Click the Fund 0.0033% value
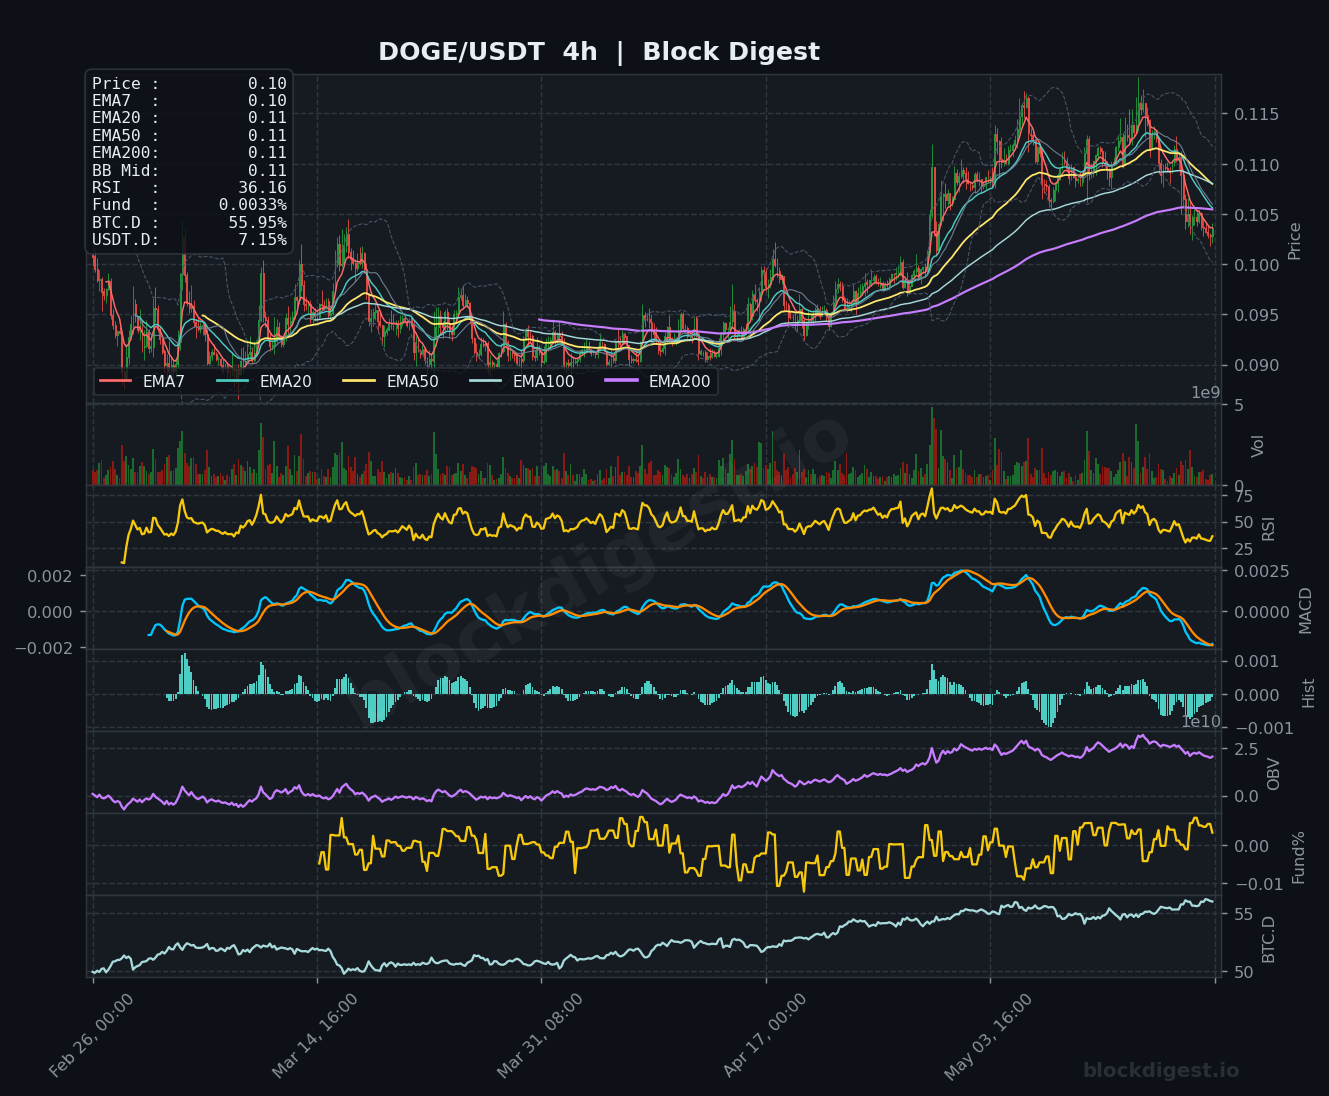The height and width of the screenshot is (1096, 1329). coord(253,205)
